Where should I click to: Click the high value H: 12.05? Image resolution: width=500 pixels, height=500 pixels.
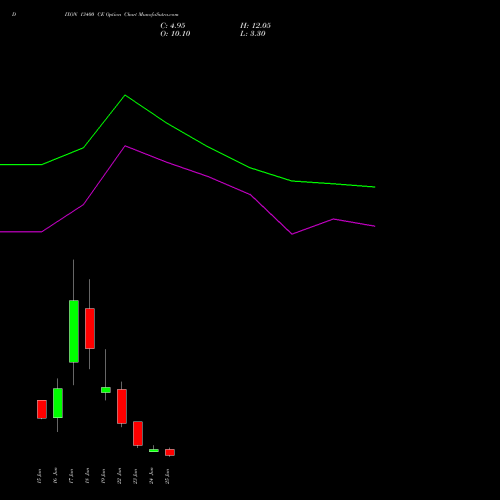click(255, 26)
